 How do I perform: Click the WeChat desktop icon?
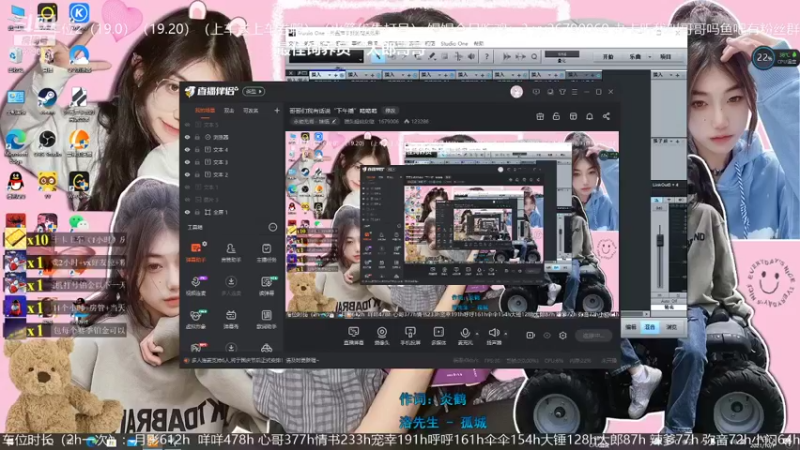(78, 222)
